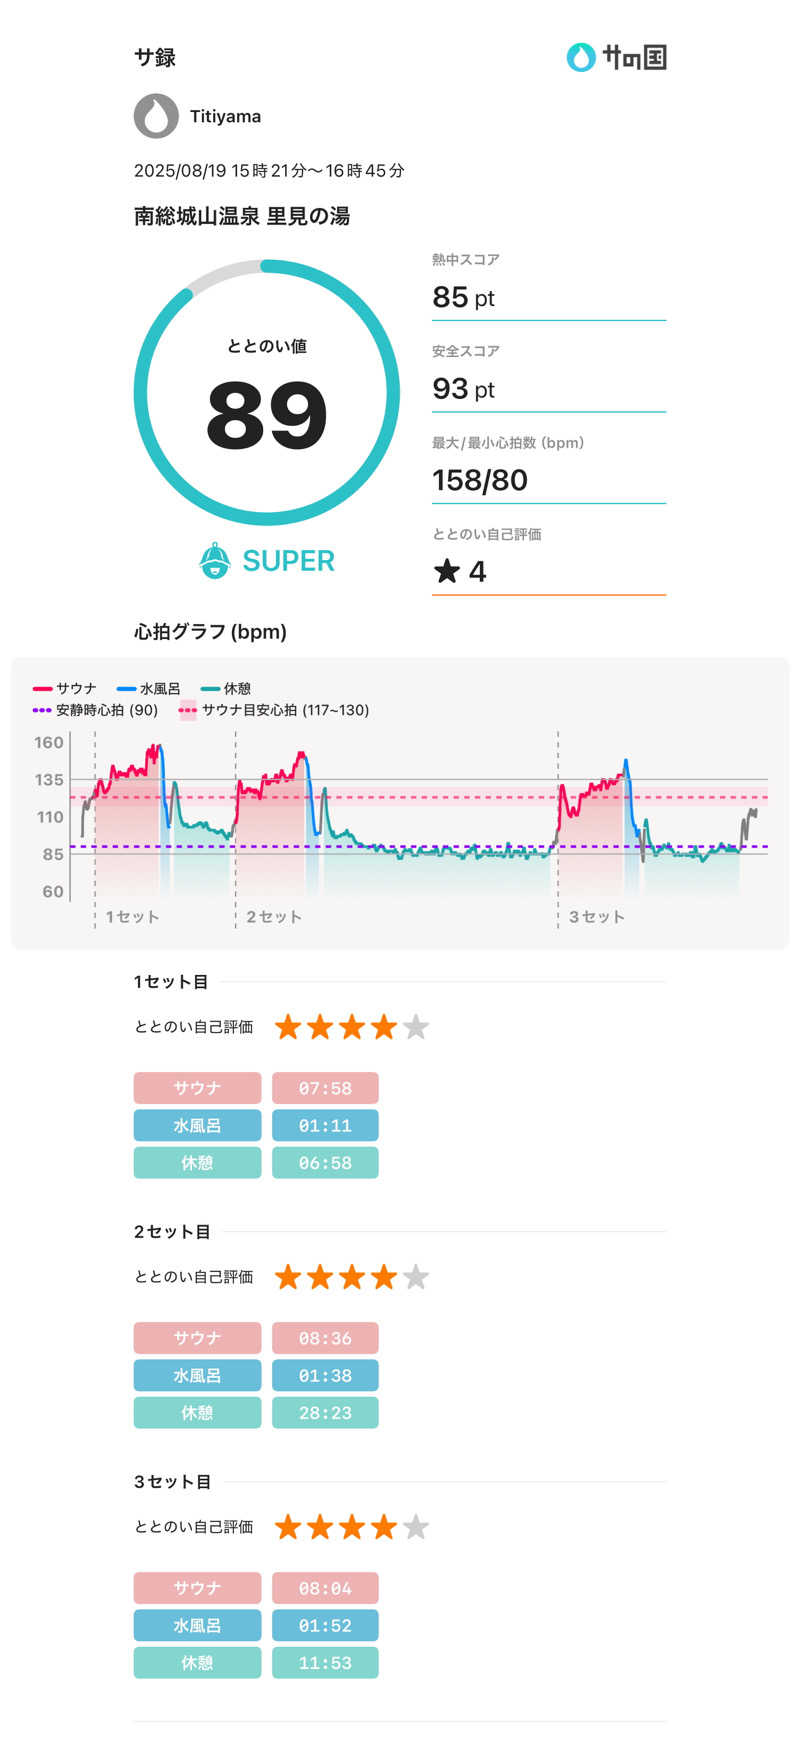Click the red サウナ legend marker
The width and height of the screenshot is (800, 1764).
[42, 689]
